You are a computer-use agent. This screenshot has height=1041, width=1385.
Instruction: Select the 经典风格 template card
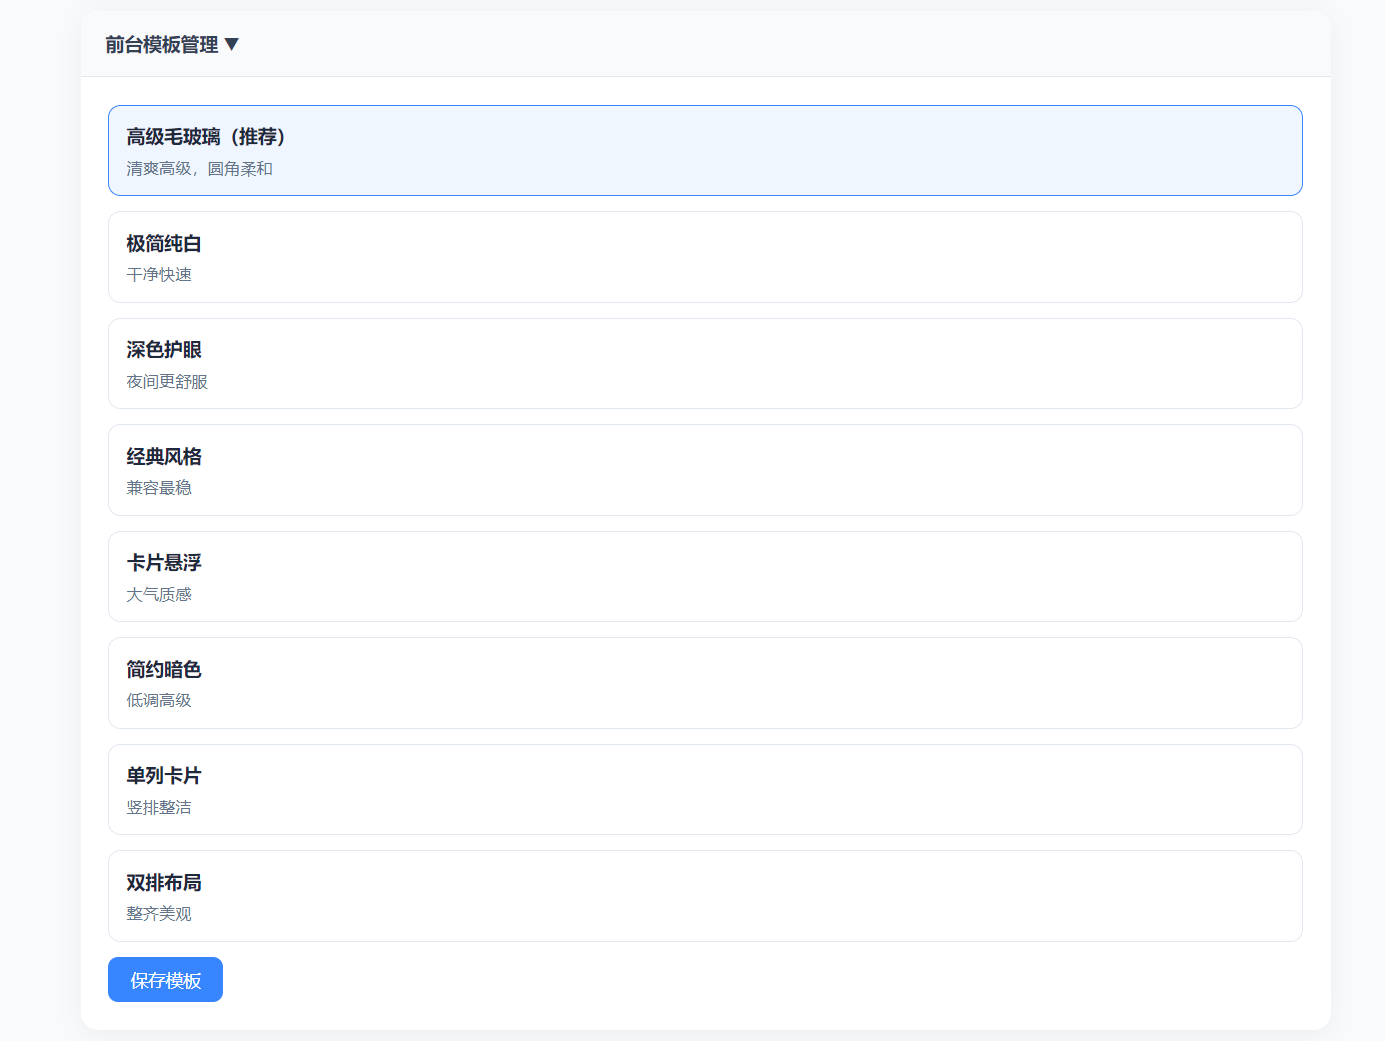(x=705, y=470)
